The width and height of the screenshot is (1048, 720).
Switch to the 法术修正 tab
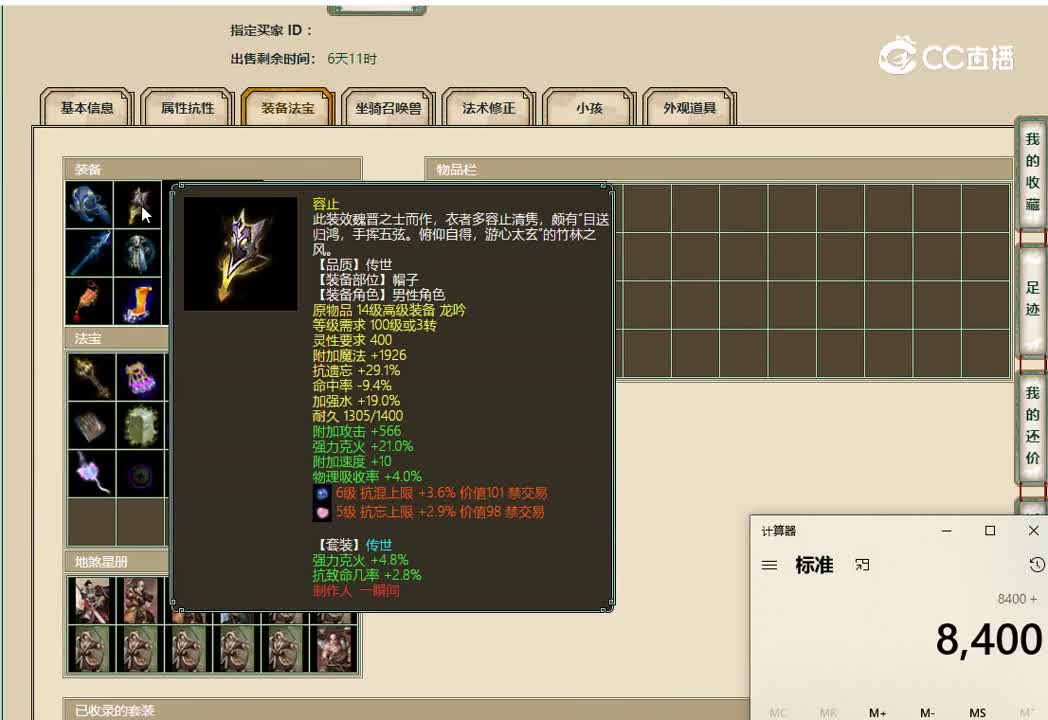click(x=489, y=108)
